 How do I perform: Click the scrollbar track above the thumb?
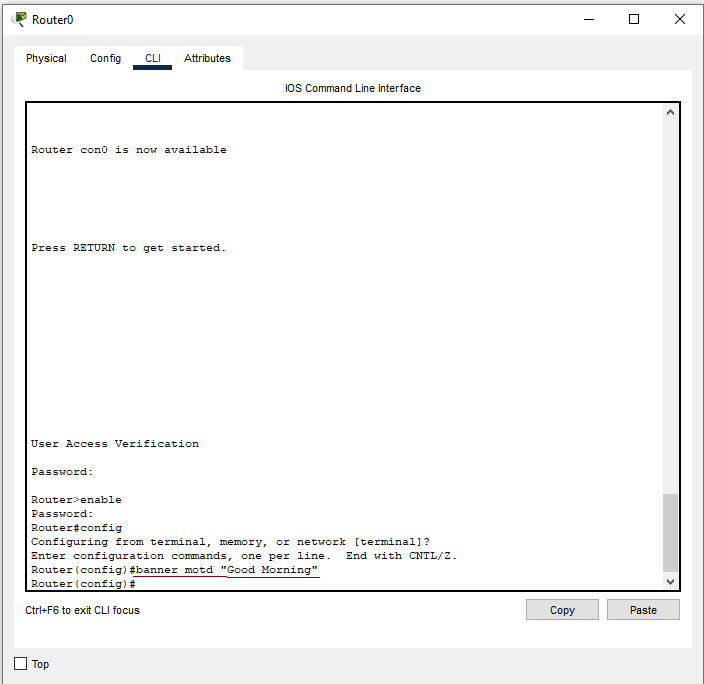(670, 300)
